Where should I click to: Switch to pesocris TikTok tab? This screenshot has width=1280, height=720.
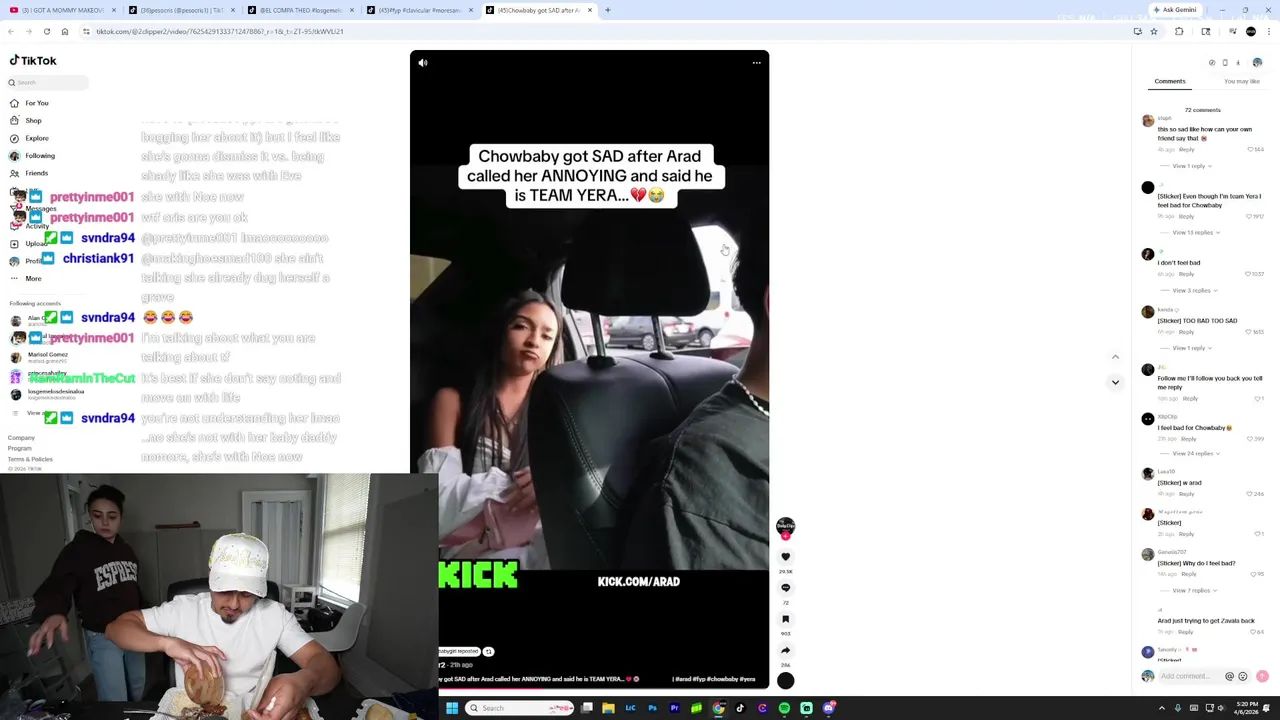180,10
